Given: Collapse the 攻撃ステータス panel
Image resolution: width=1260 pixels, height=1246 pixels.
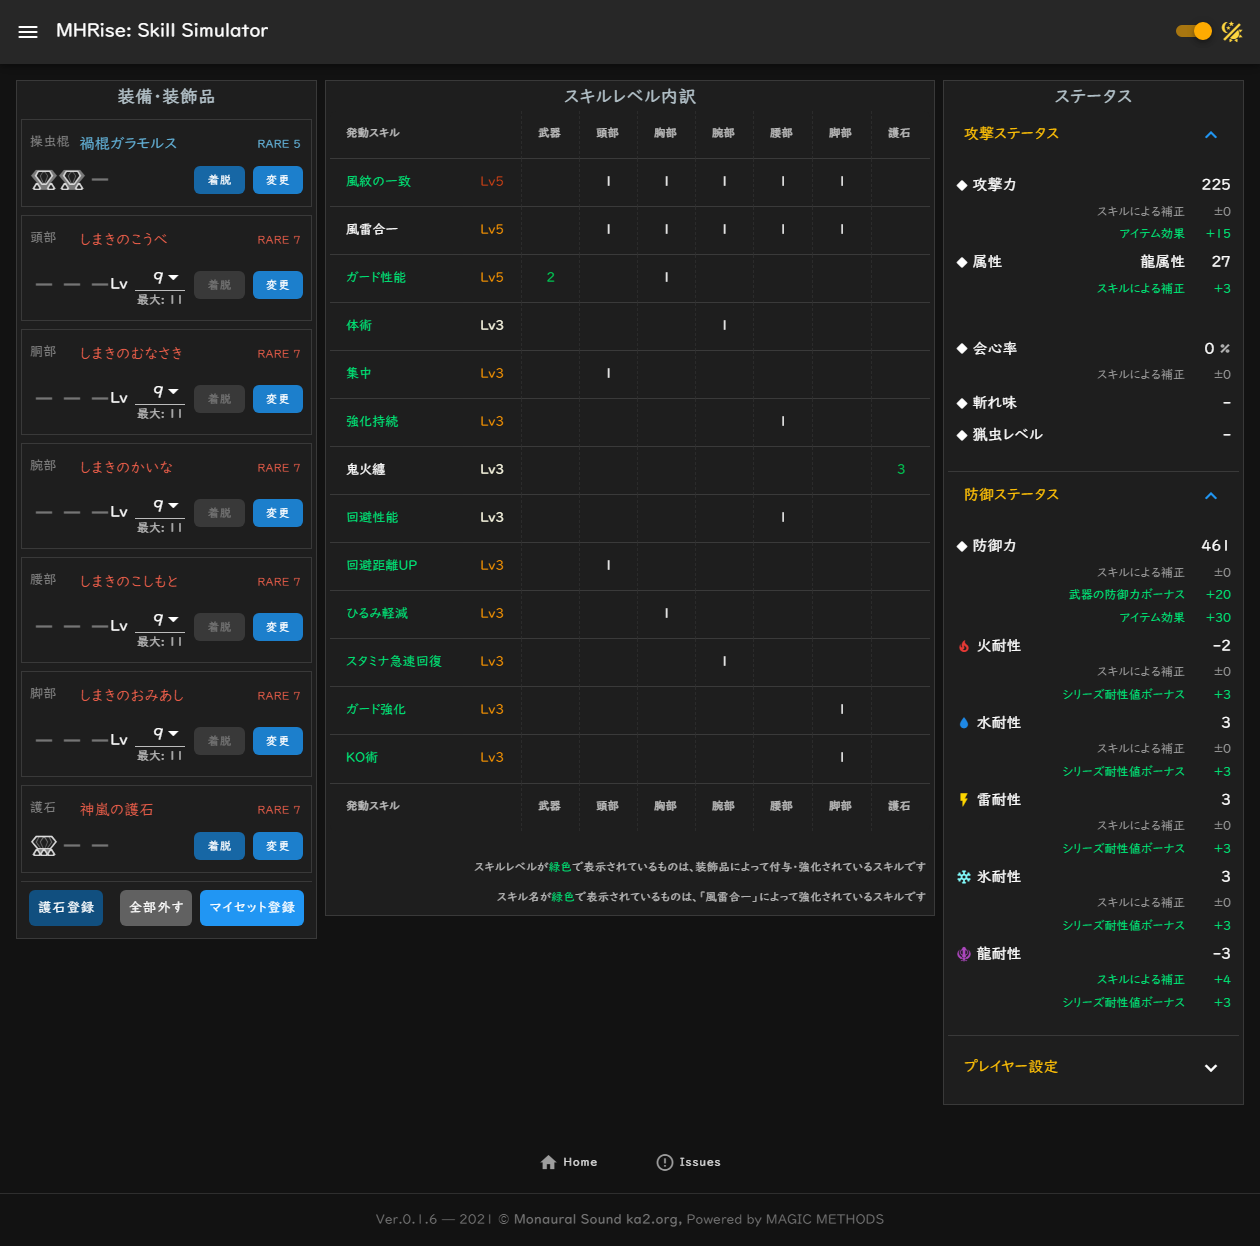Looking at the screenshot, I should coord(1211,133).
